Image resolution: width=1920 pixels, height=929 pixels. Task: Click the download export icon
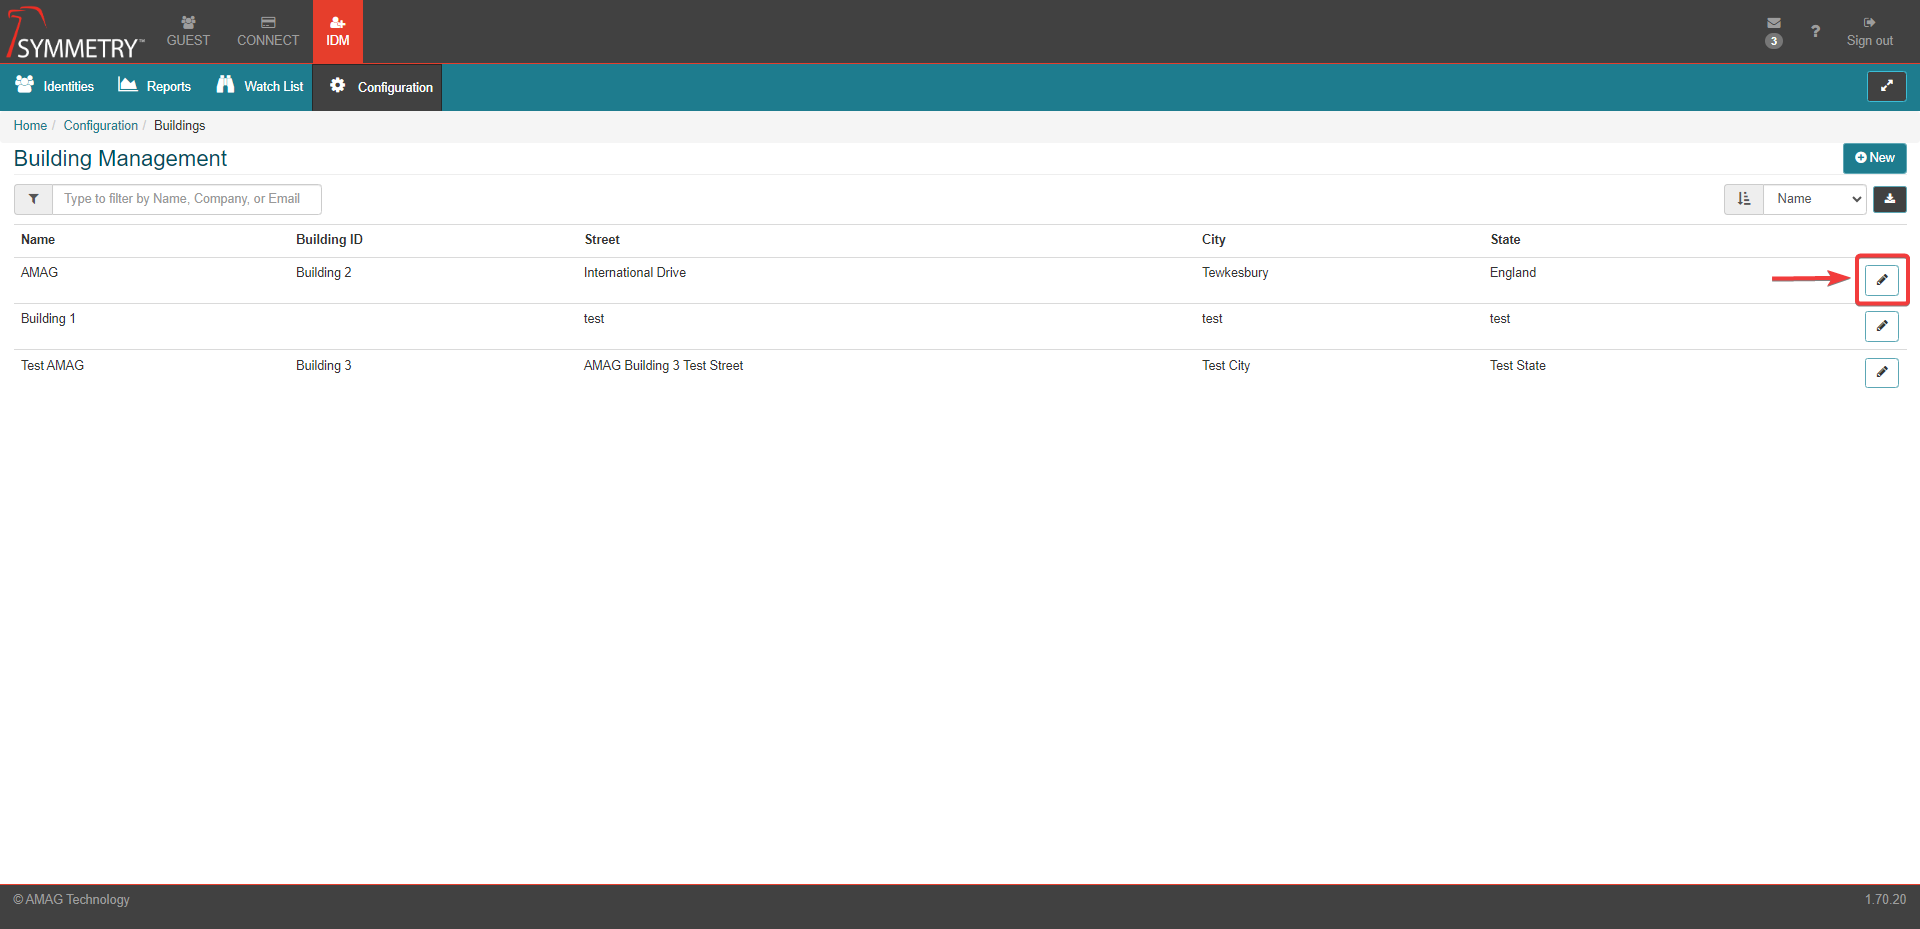pyautogui.click(x=1889, y=199)
